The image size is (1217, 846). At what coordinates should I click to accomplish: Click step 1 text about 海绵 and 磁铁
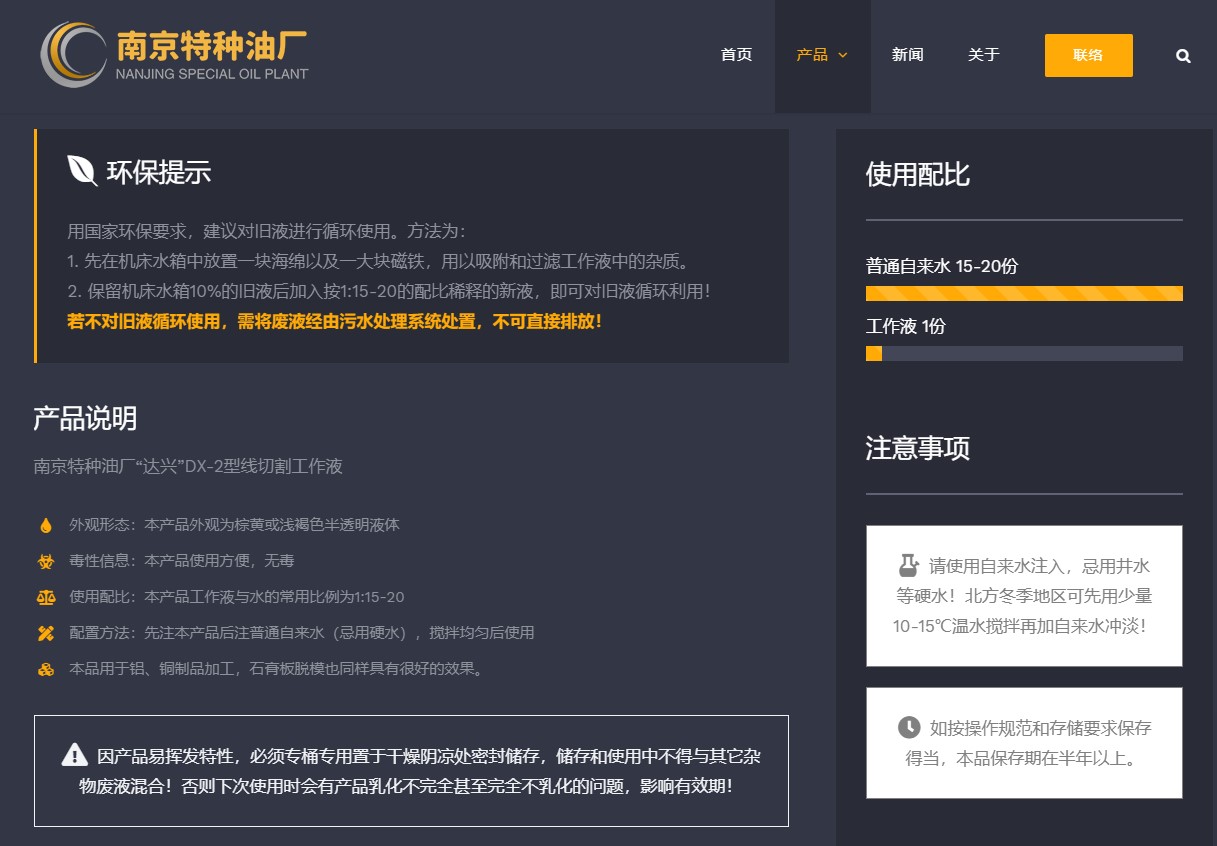[378, 262]
